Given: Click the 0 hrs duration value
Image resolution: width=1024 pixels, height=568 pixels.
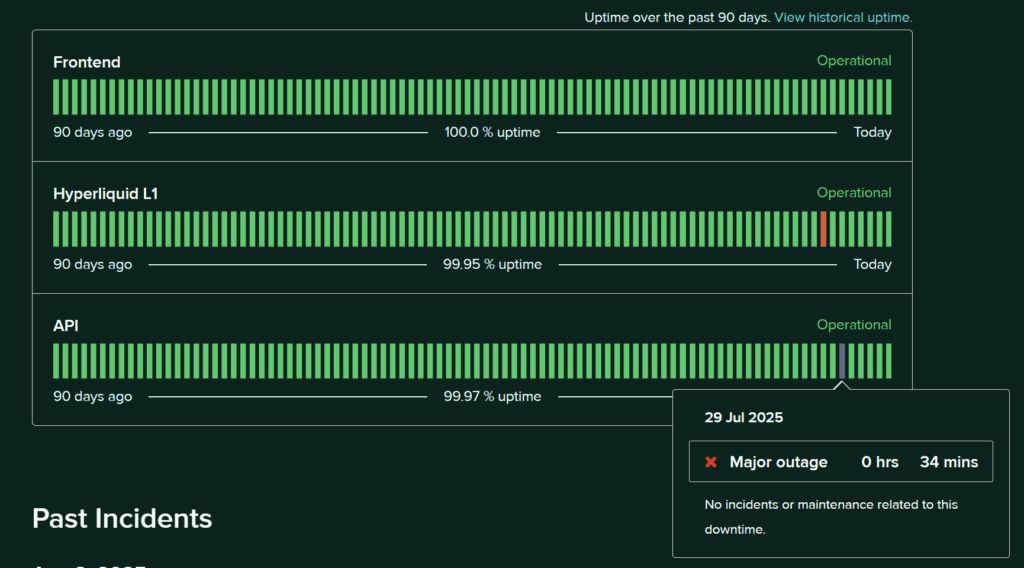Looking at the screenshot, I should (880, 462).
